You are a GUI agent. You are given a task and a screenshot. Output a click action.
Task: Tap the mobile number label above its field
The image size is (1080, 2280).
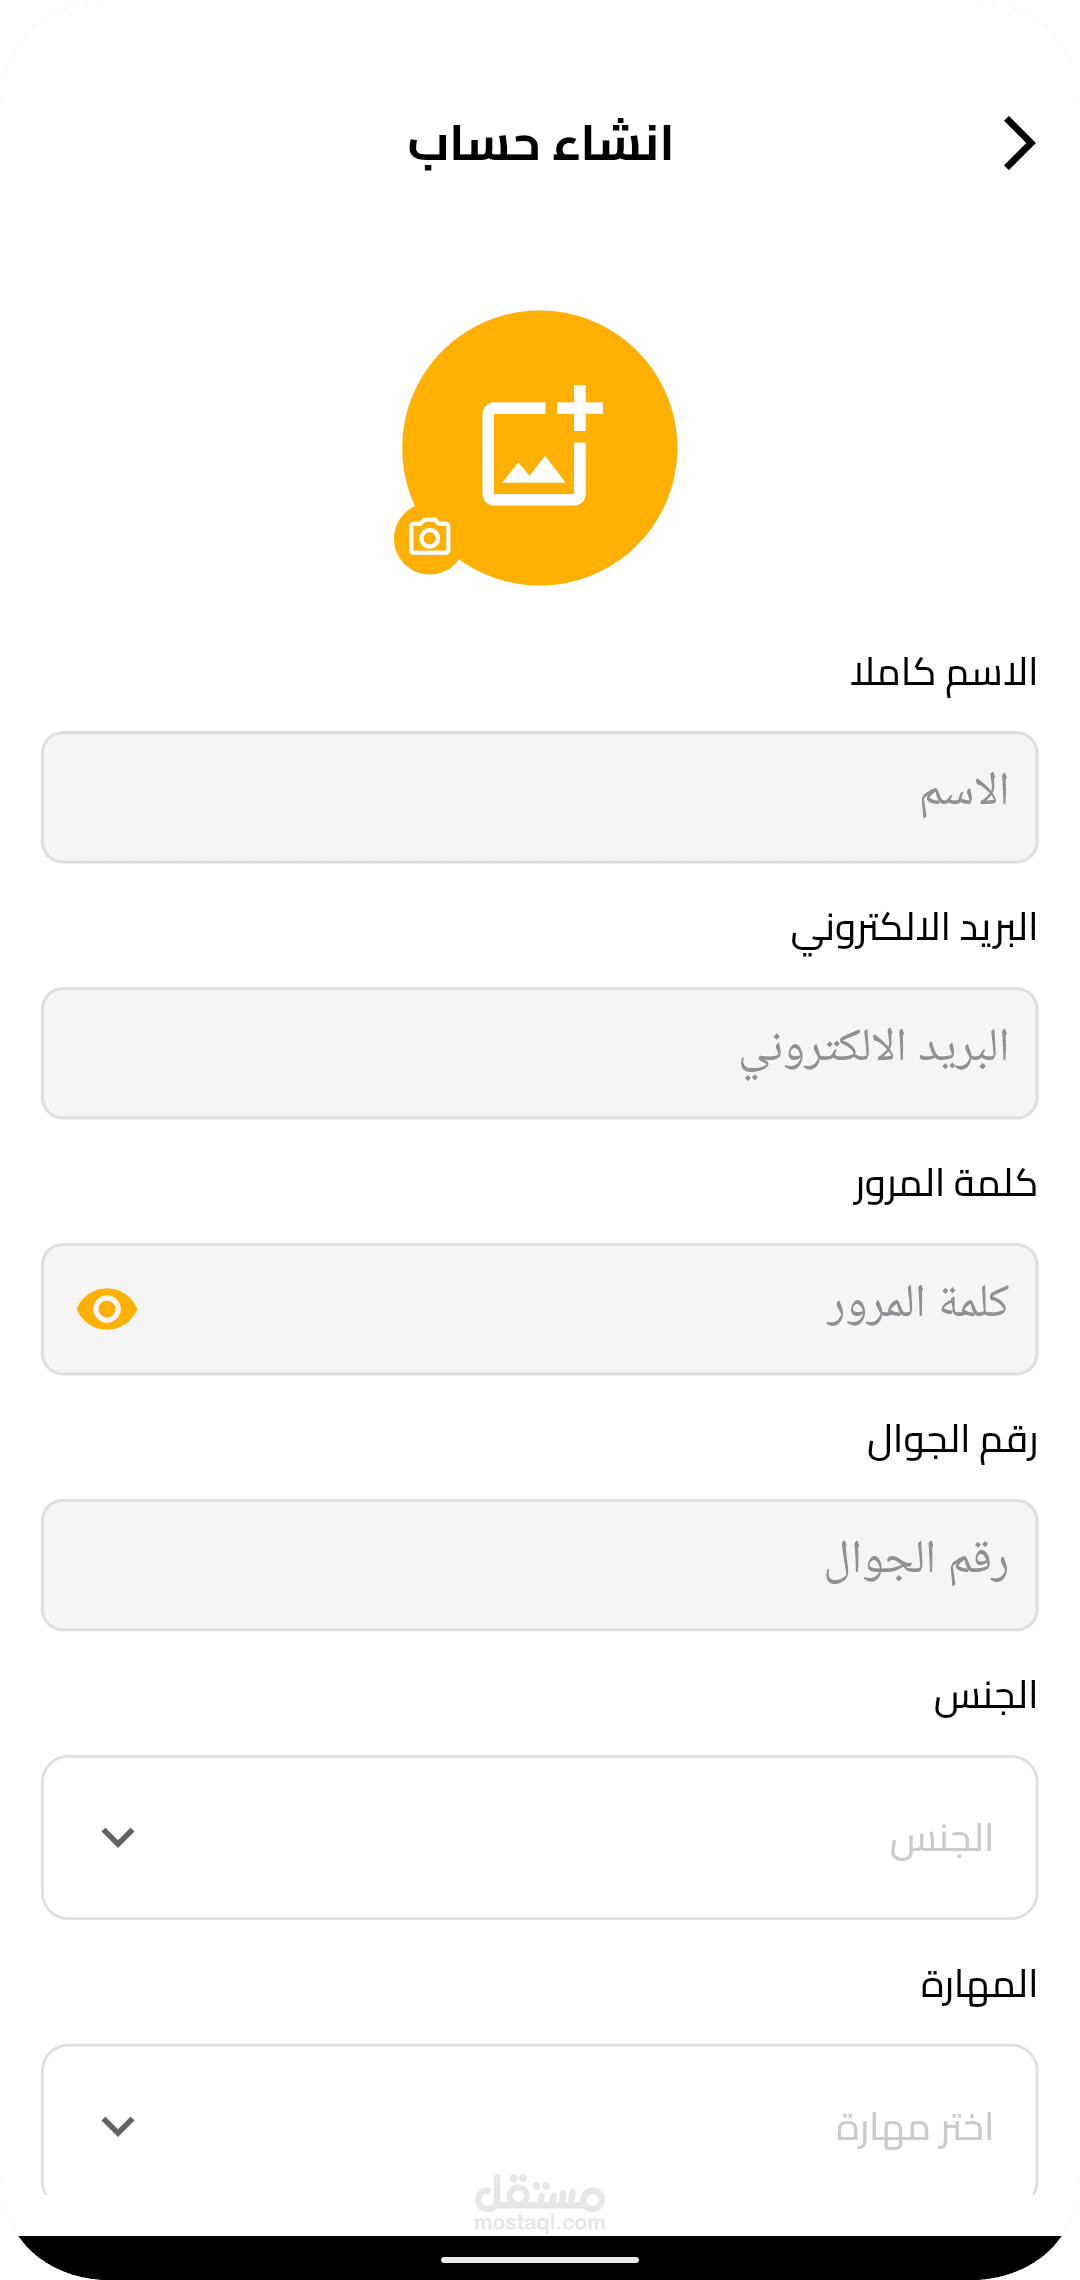(951, 1441)
